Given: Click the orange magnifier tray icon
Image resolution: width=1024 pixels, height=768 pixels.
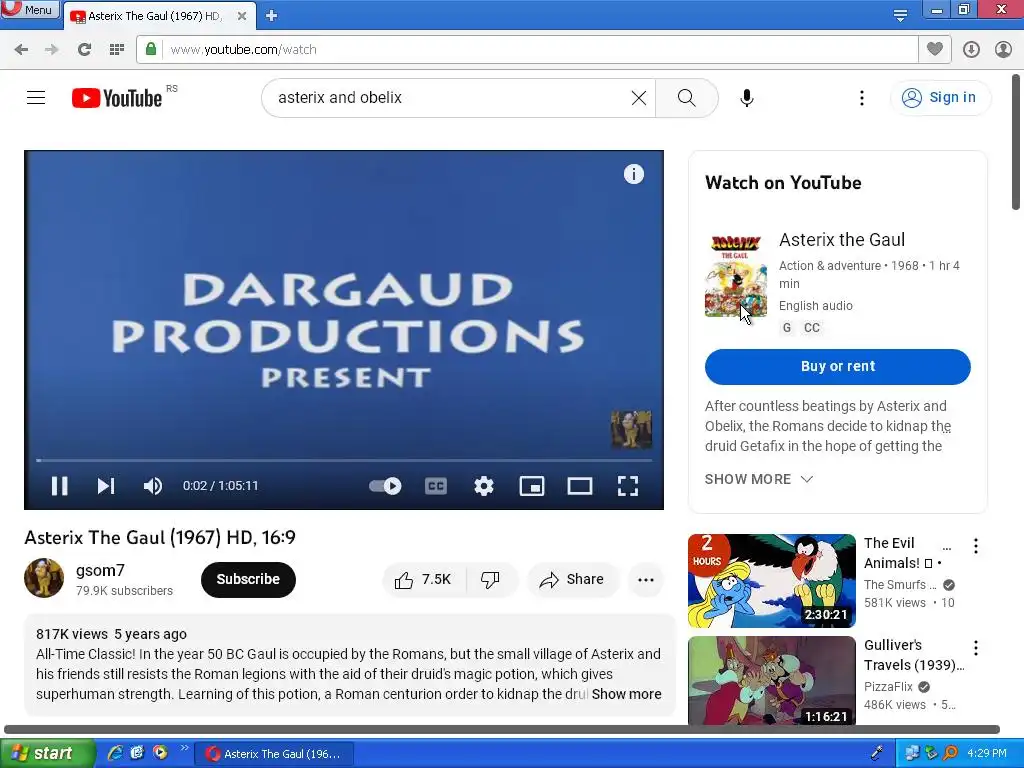Looking at the screenshot, I should pyautogui.click(x=950, y=753).
